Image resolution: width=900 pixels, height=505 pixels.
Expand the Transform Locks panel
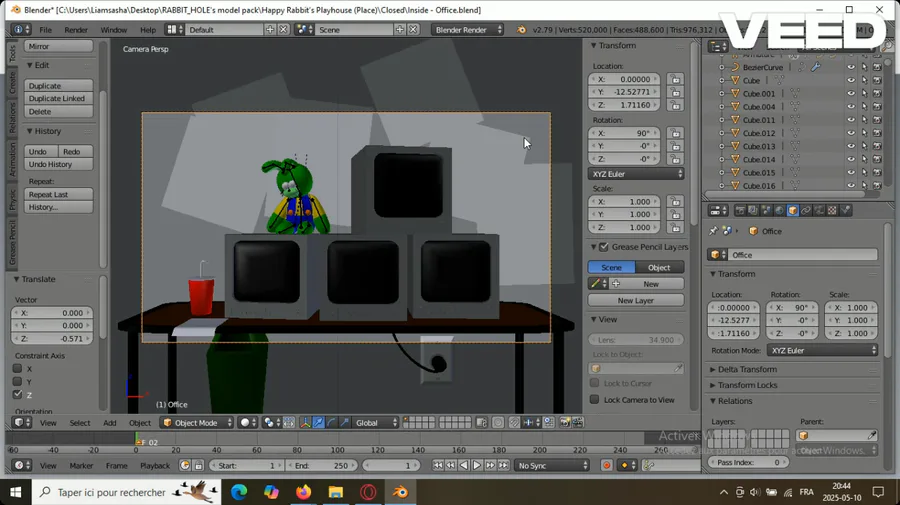pyautogui.click(x=747, y=385)
